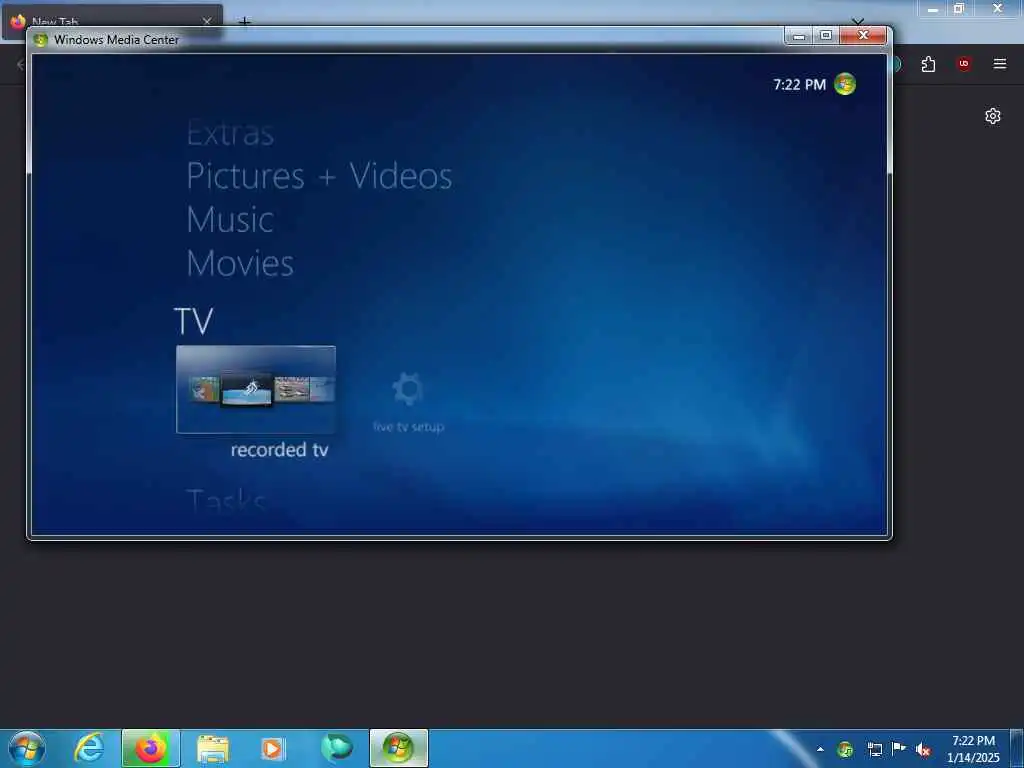Viewport: 1024px width, 768px height.
Task: Click the Media Center clock 7:22 PM
Action: [799, 85]
